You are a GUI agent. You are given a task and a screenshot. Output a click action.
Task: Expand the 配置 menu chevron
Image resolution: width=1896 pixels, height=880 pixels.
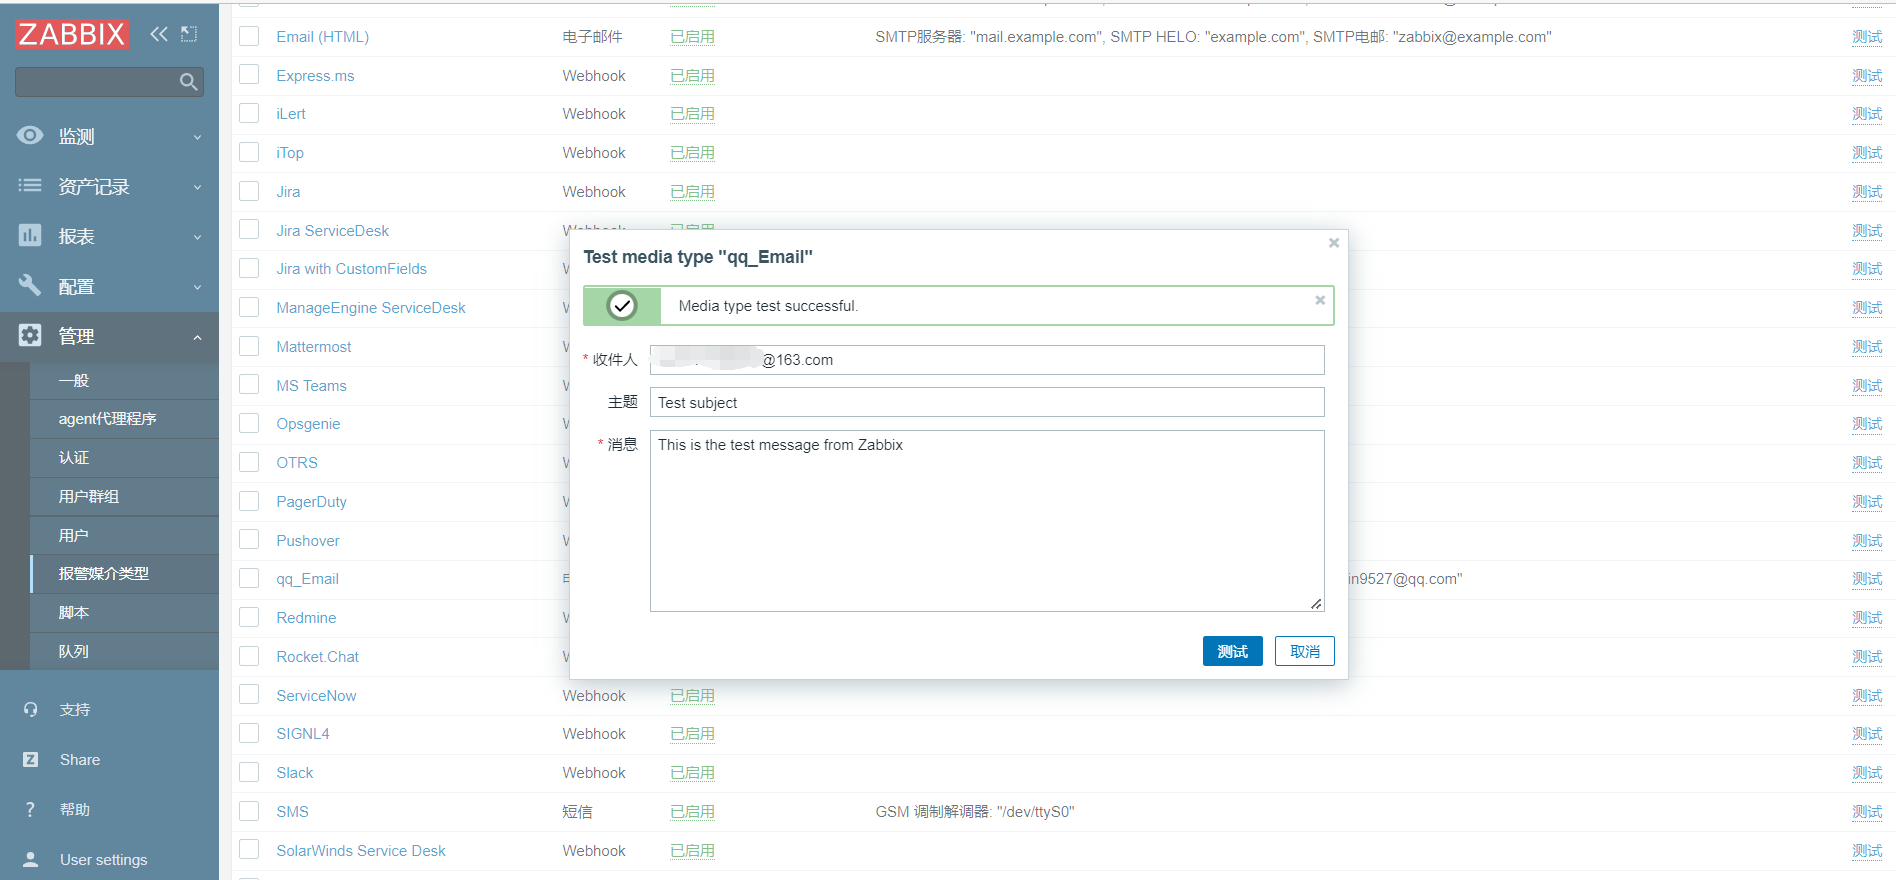pyautogui.click(x=197, y=287)
